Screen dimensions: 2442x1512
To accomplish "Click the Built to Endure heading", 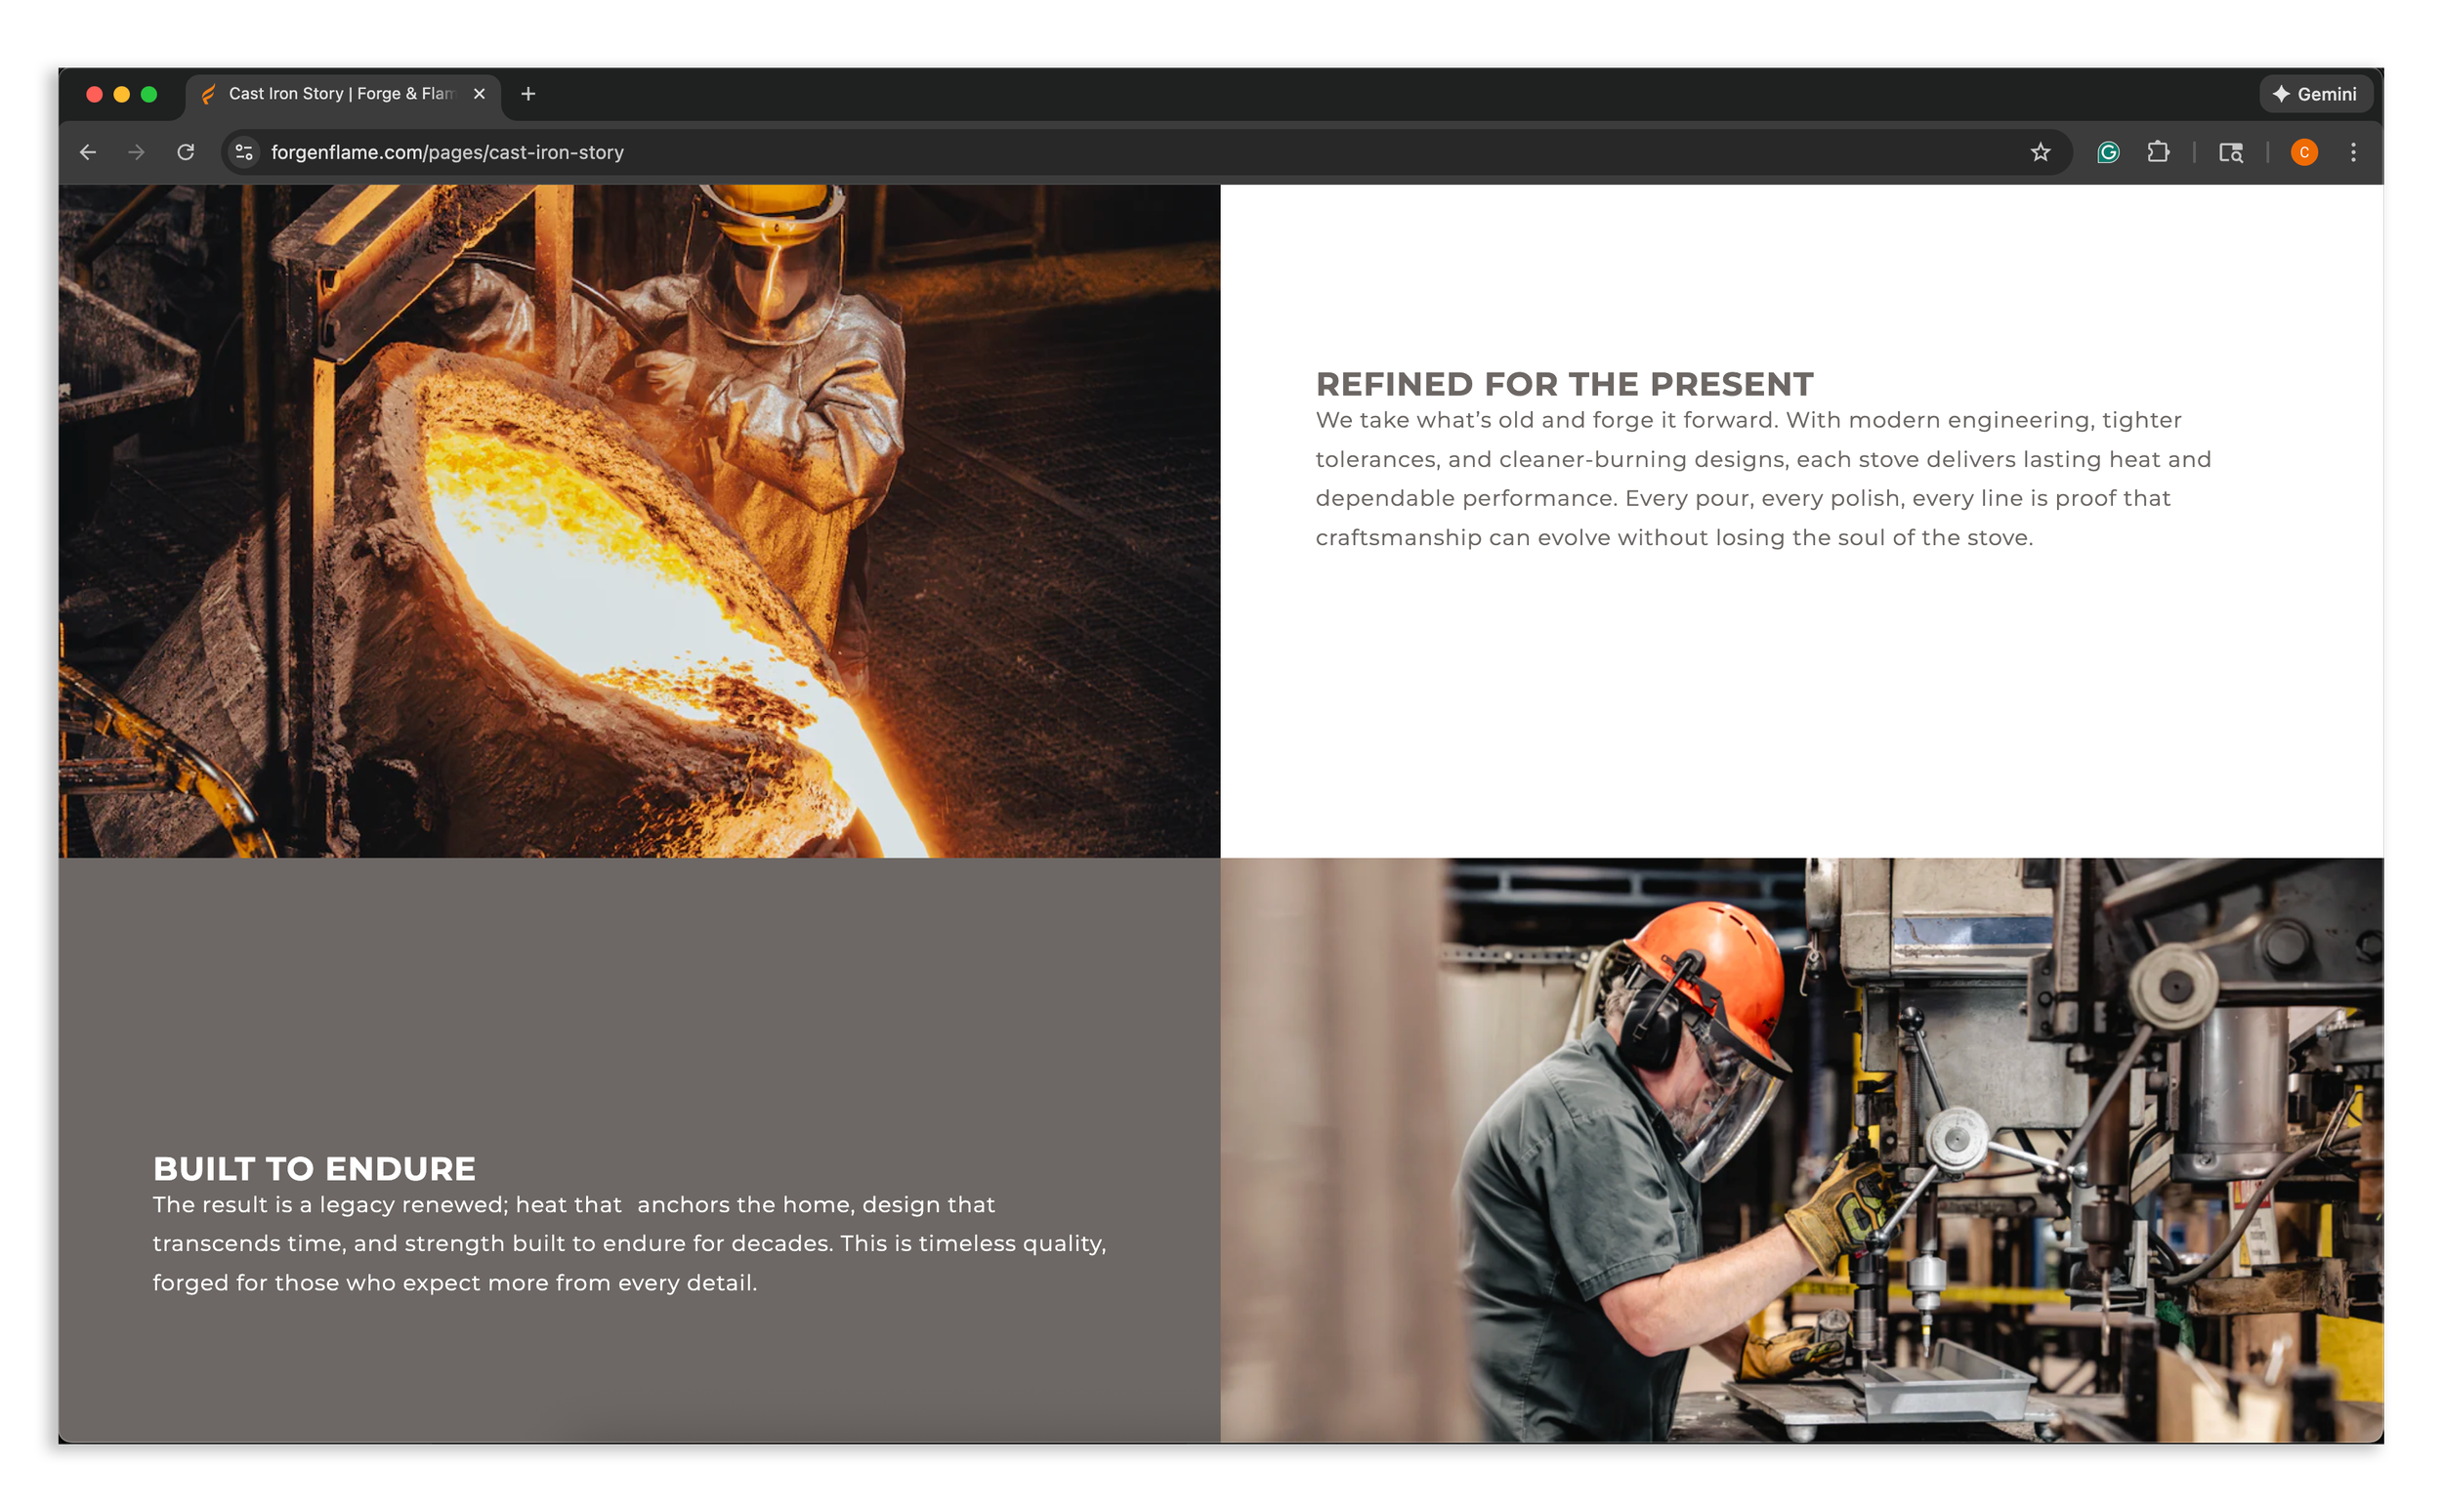I will coord(314,1168).
